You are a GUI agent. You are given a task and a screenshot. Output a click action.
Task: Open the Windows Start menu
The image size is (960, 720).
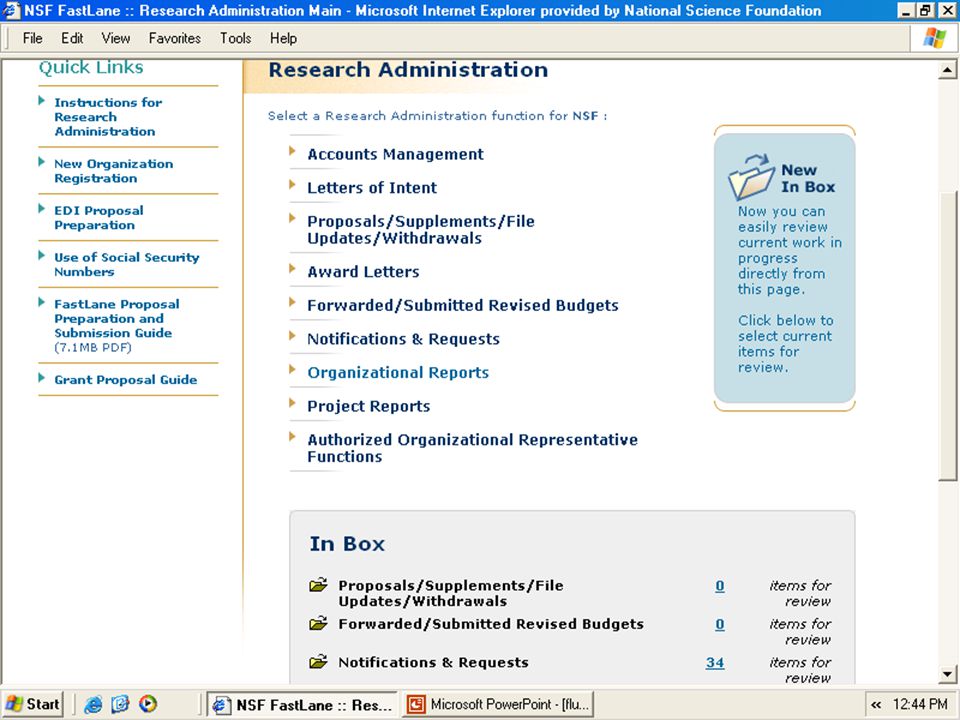point(34,704)
